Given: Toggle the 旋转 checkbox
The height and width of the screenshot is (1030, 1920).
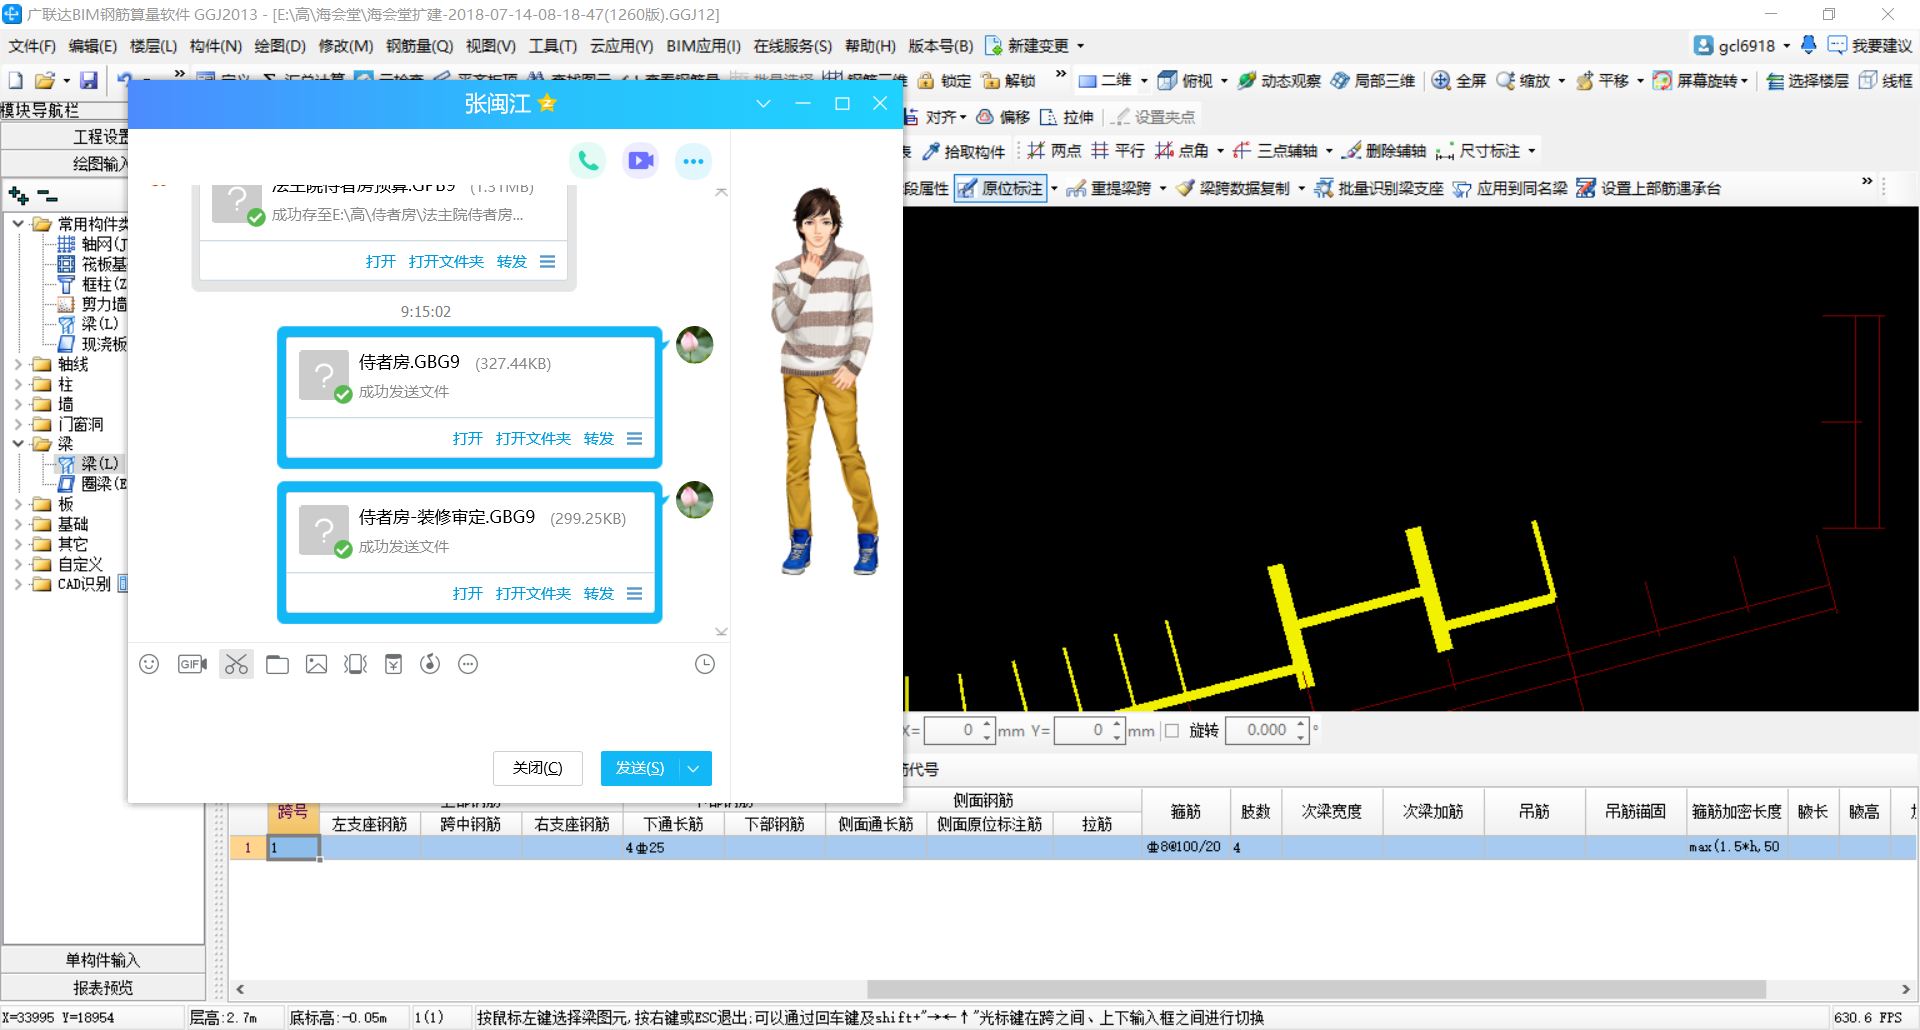Looking at the screenshot, I should point(1172,731).
